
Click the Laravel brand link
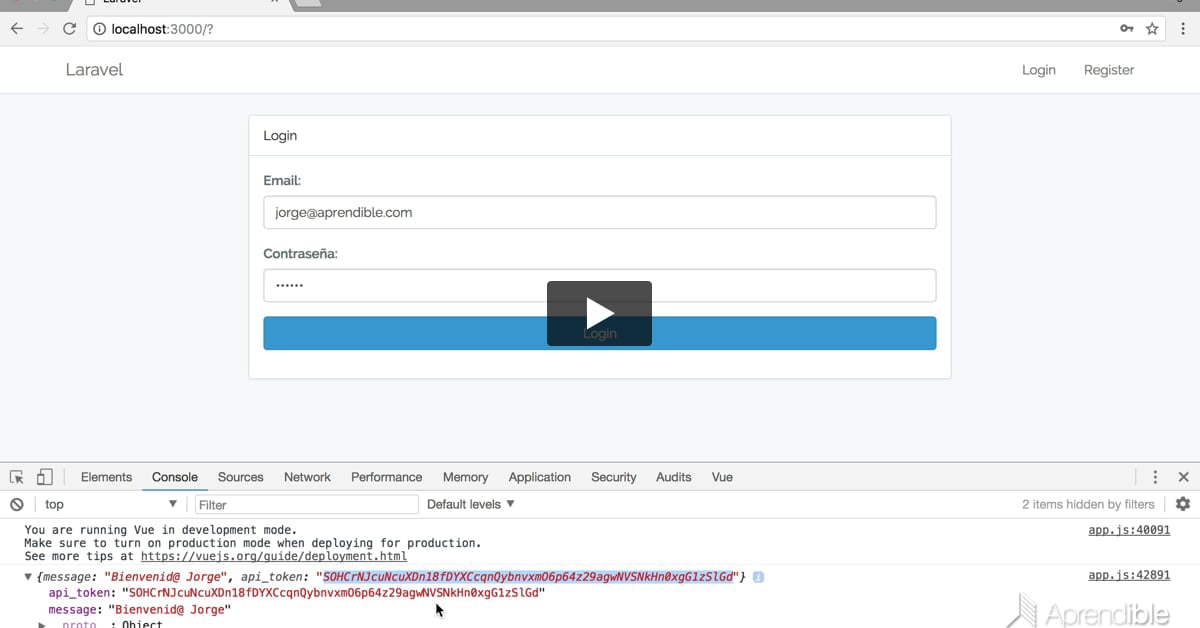pos(94,69)
